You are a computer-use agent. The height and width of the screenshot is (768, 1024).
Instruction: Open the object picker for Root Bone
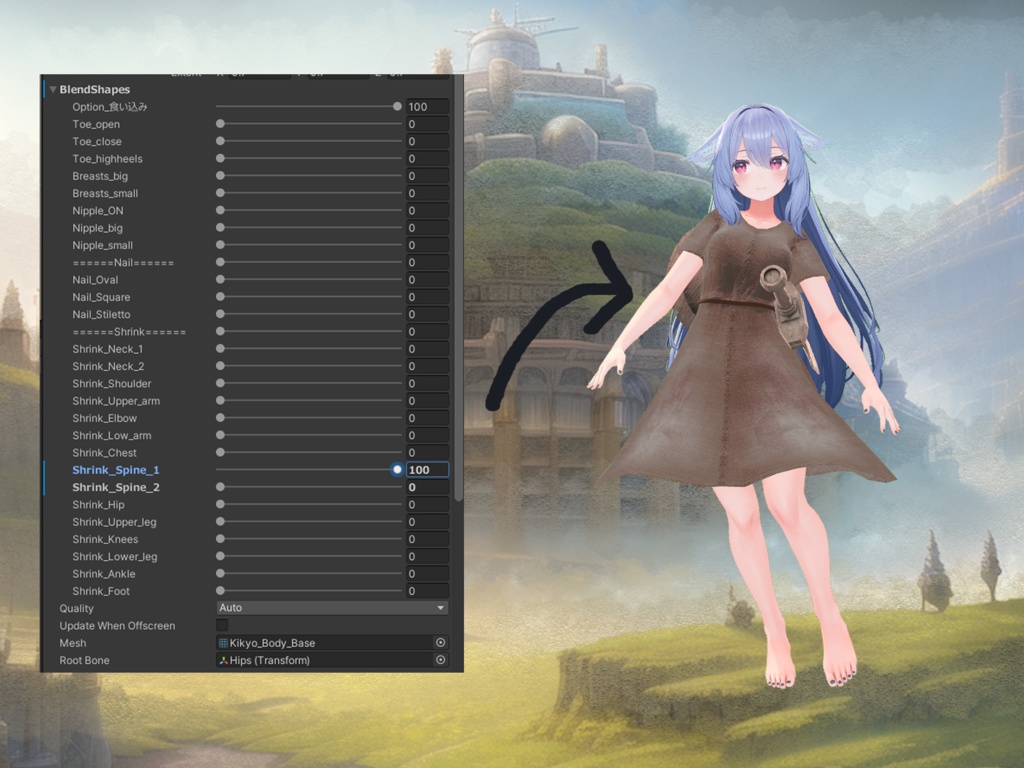(x=440, y=660)
